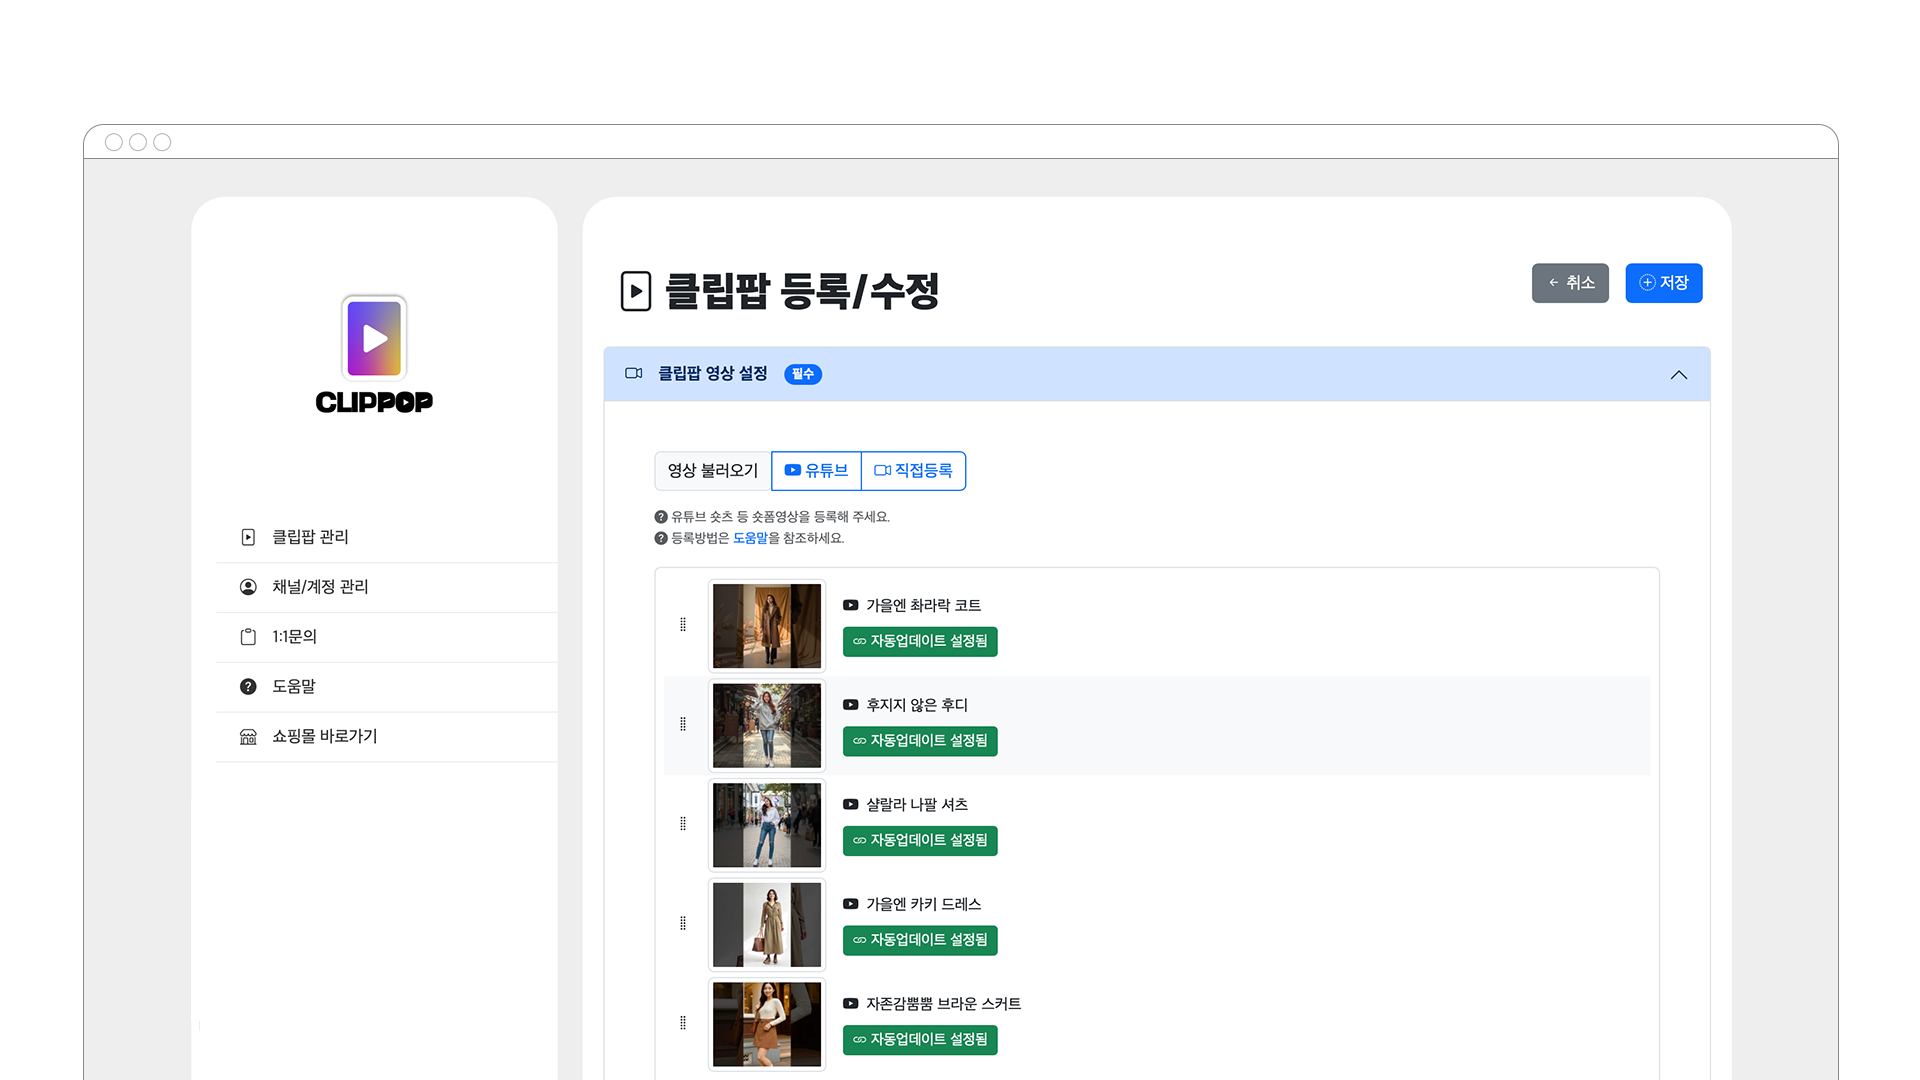Screen dimensions: 1920x1080
Task: Go to 1:1문의 page
Action: click(x=294, y=637)
